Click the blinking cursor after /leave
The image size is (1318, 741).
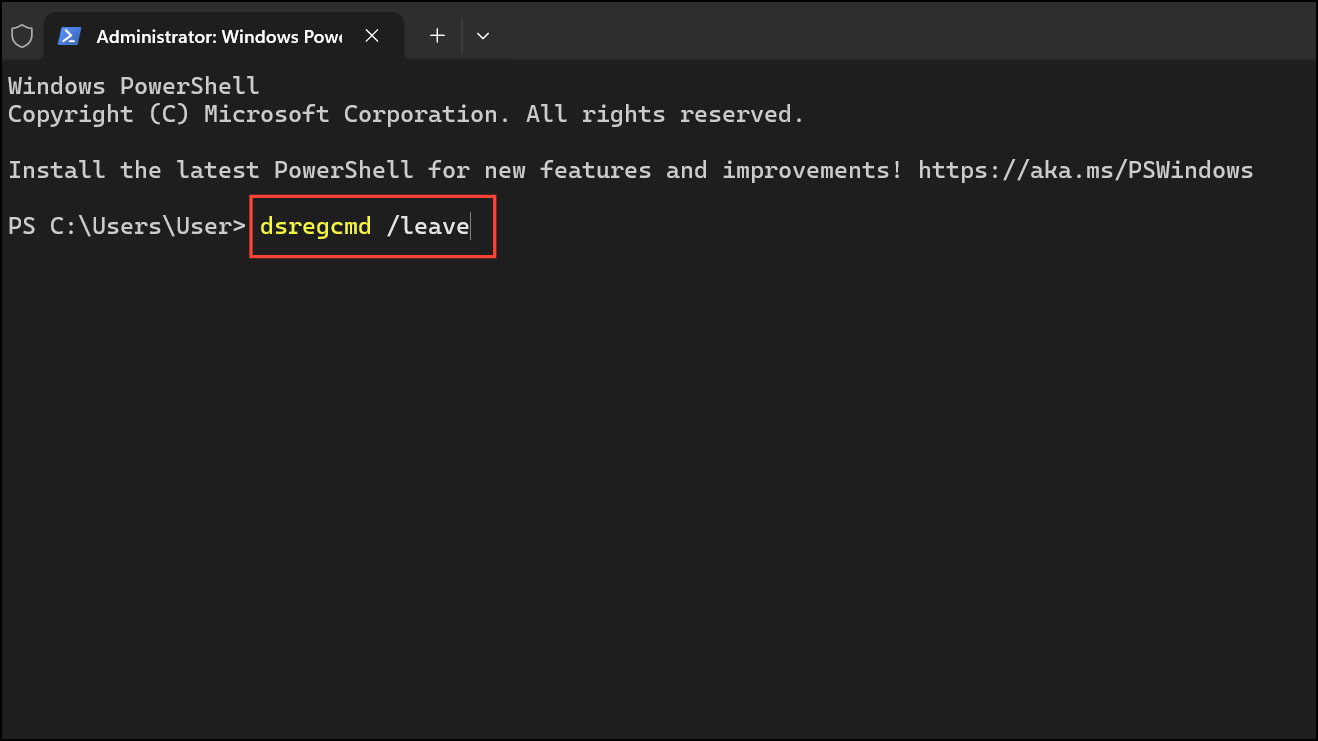tap(470, 226)
